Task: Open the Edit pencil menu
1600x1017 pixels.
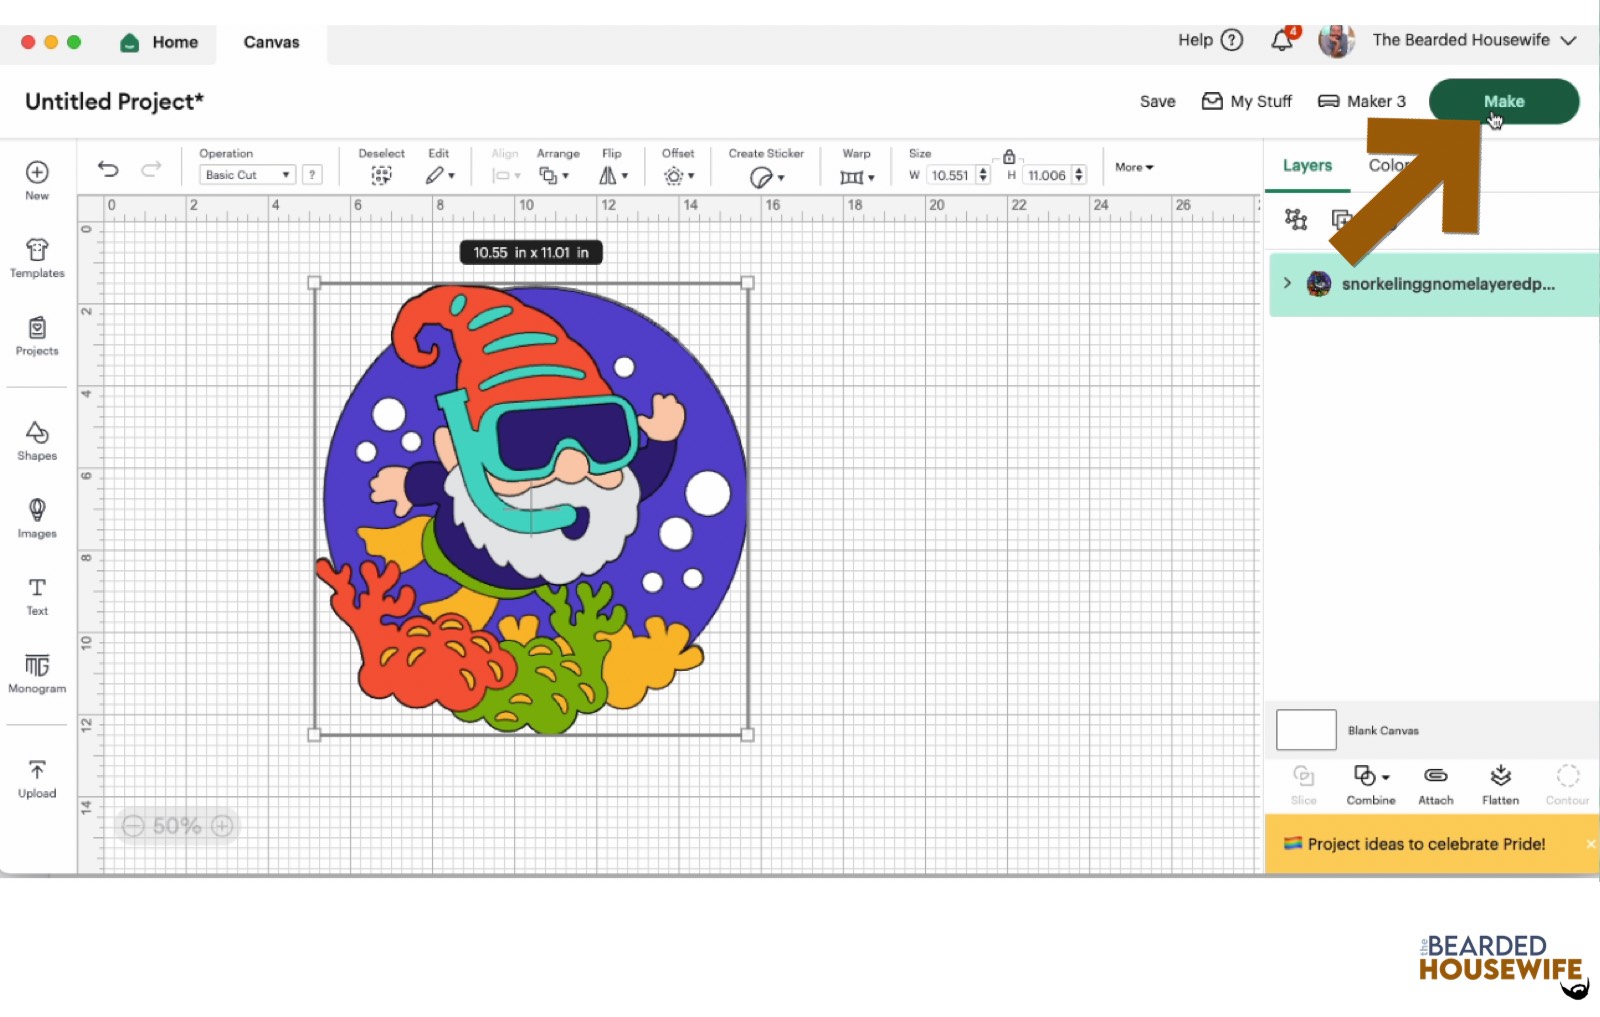Action: click(x=439, y=175)
